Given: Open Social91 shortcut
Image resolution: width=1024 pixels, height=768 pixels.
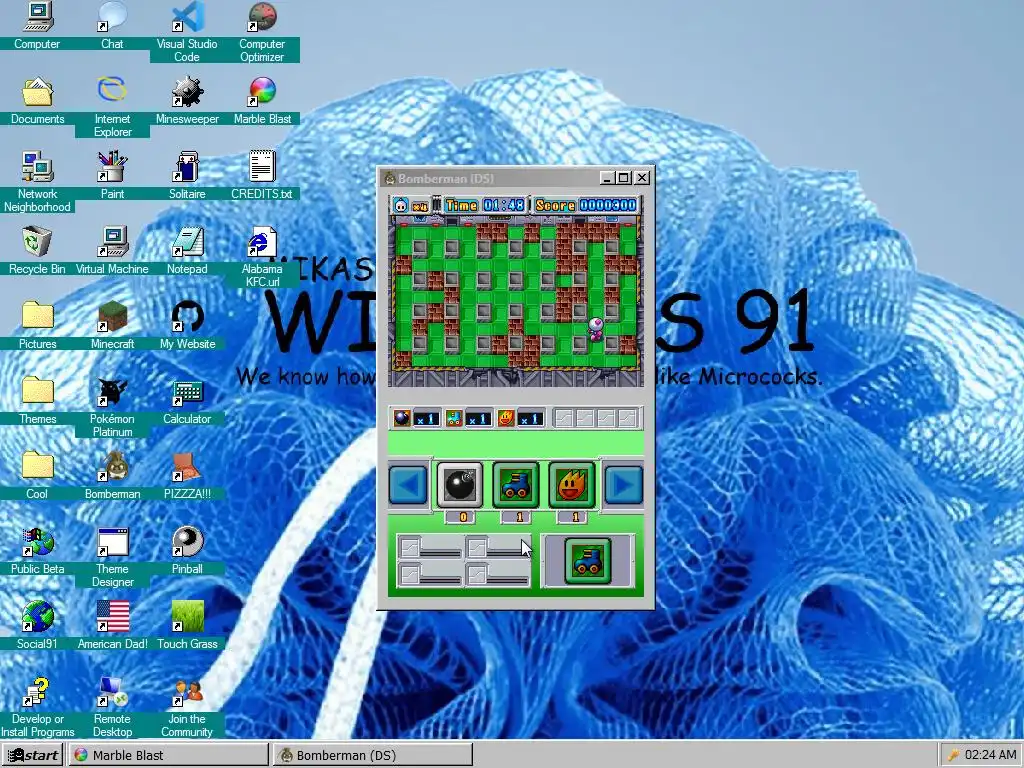Looking at the screenshot, I should click(37, 626).
